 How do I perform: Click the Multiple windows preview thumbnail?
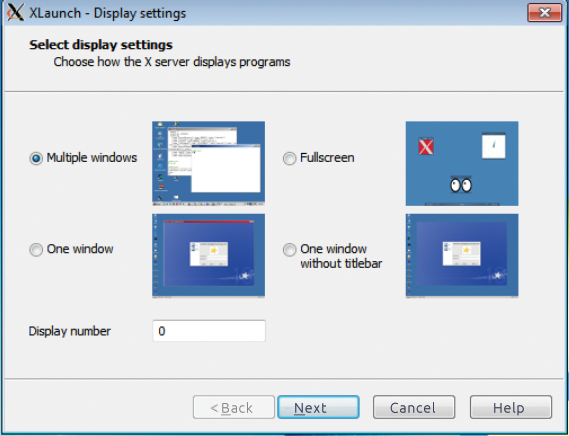point(208,163)
